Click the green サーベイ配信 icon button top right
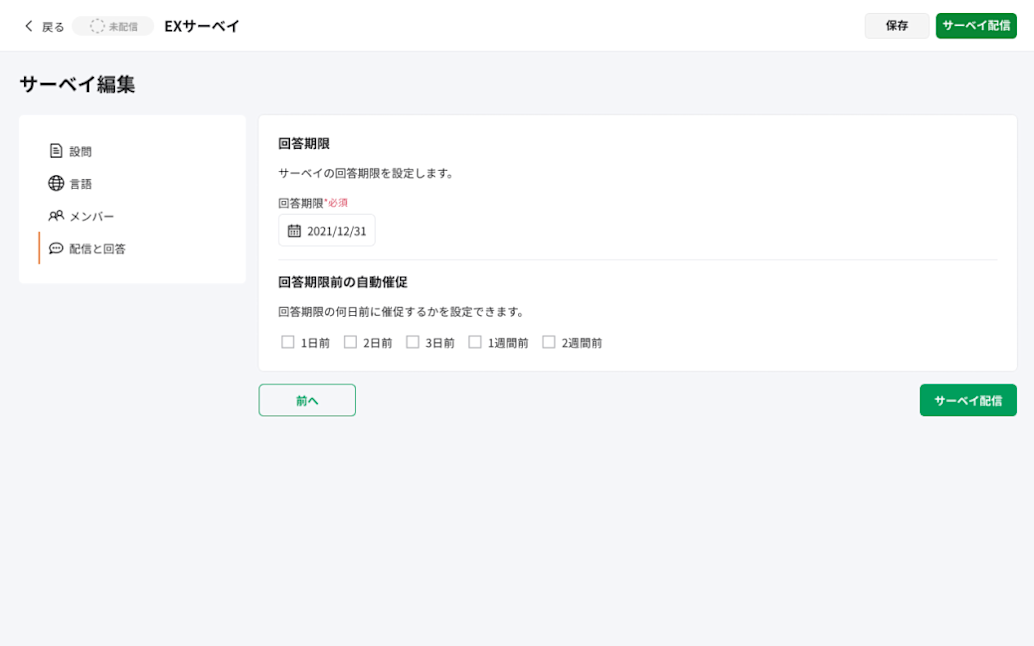This screenshot has height=646, width=1034. [x=975, y=26]
